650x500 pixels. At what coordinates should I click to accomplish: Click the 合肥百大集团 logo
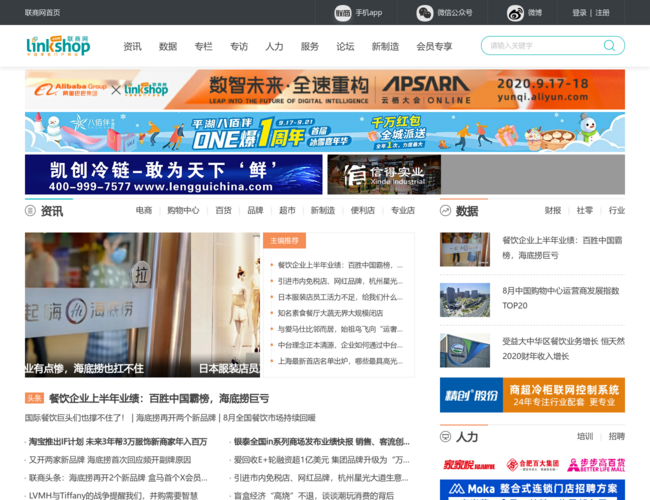[532, 465]
